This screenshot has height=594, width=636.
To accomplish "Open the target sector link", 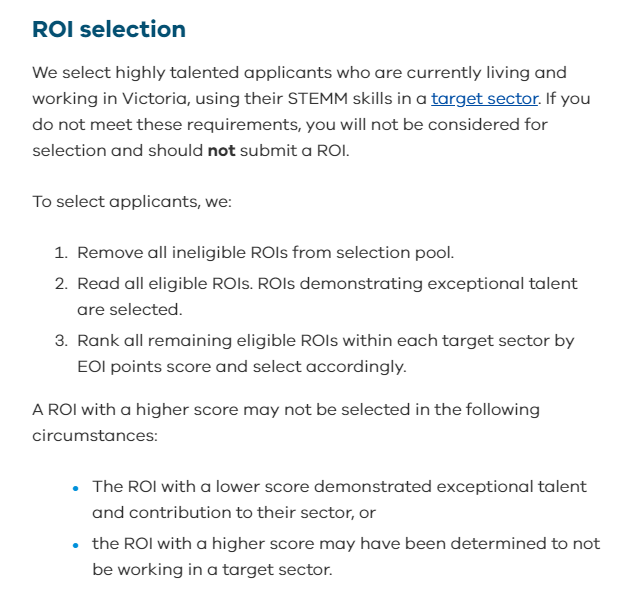I will (x=484, y=99).
